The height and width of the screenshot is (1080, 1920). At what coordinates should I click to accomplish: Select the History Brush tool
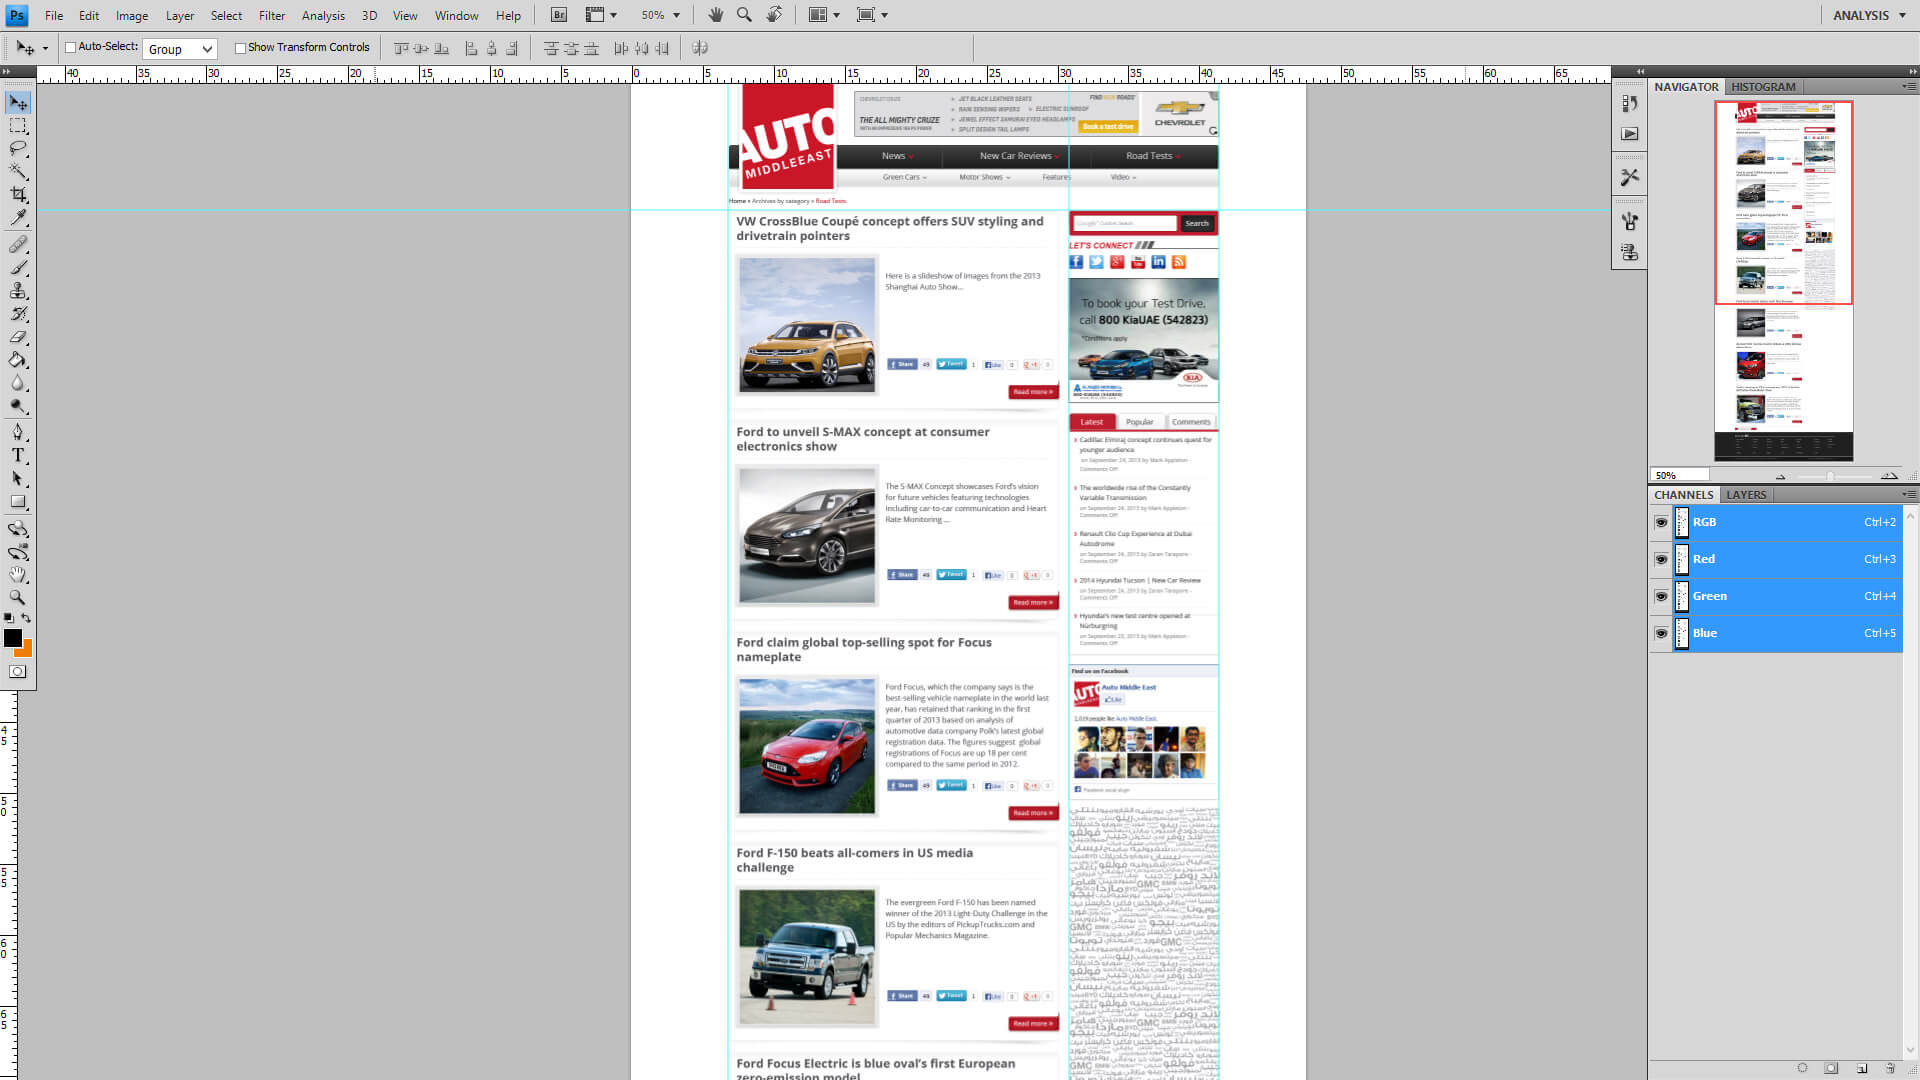(x=18, y=314)
